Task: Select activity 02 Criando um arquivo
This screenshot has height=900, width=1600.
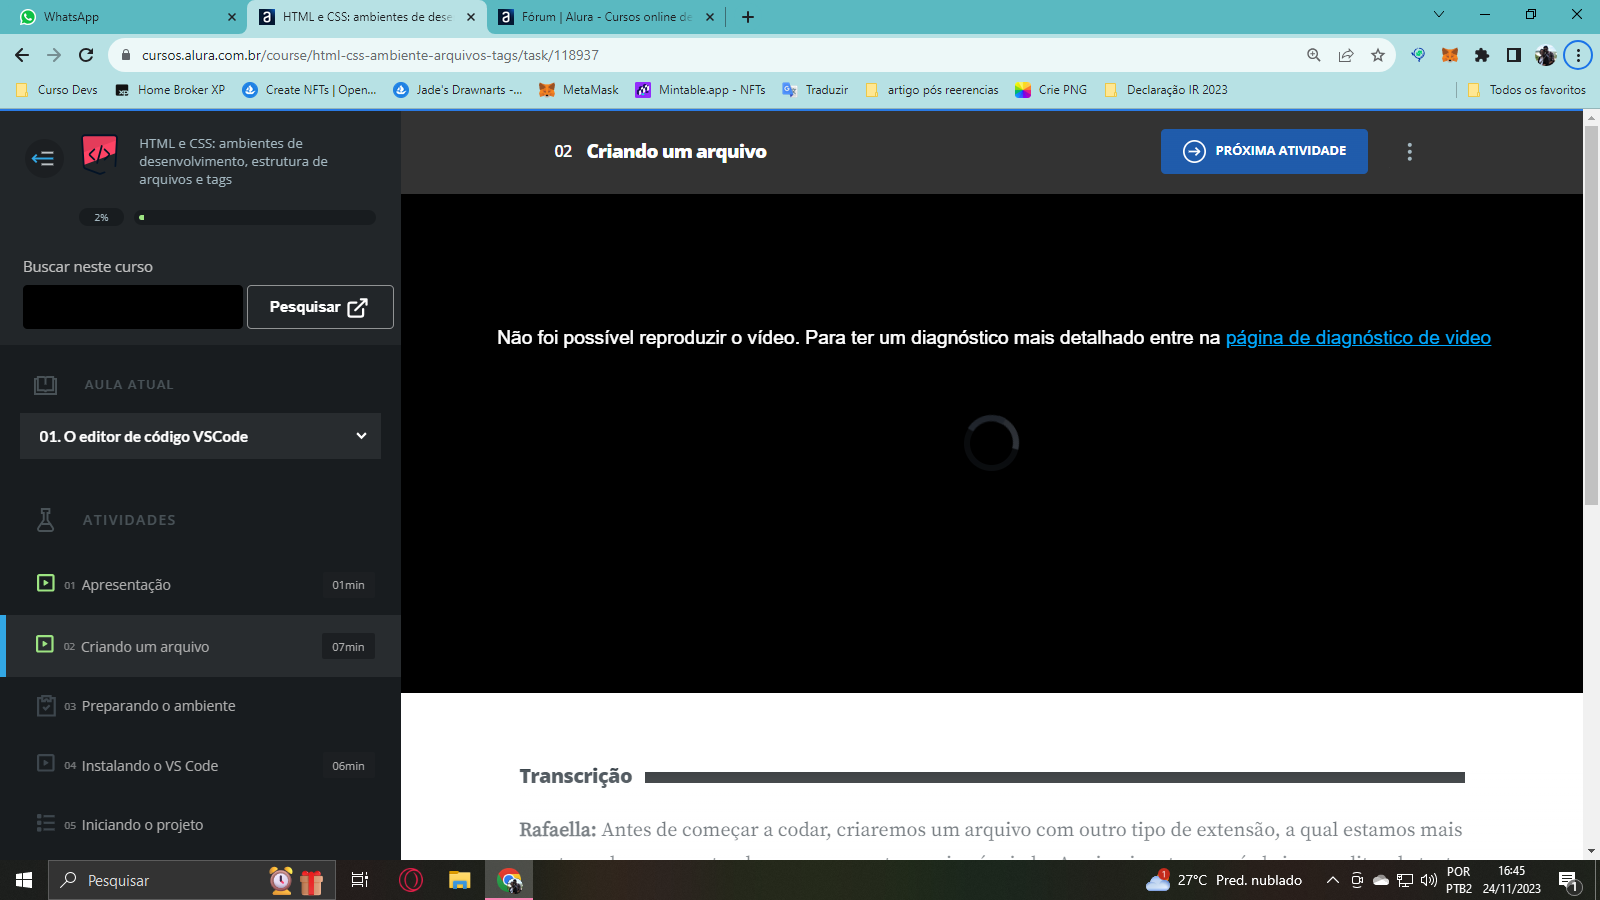Action: [x=200, y=646]
